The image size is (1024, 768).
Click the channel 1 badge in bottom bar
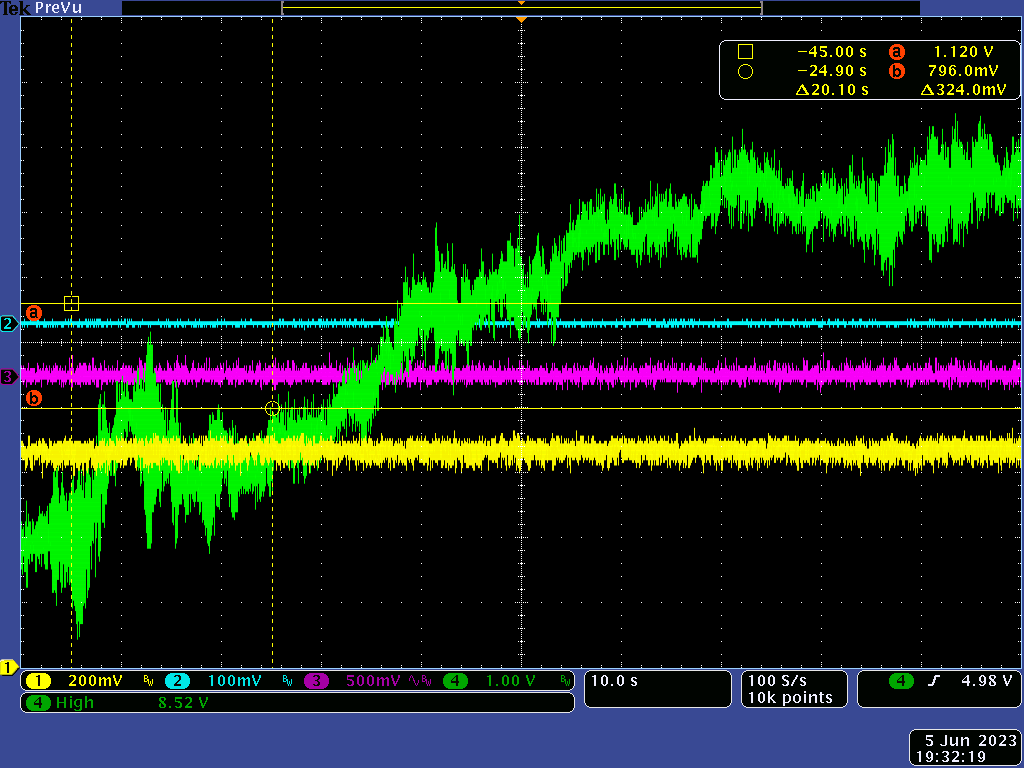pos(38,681)
